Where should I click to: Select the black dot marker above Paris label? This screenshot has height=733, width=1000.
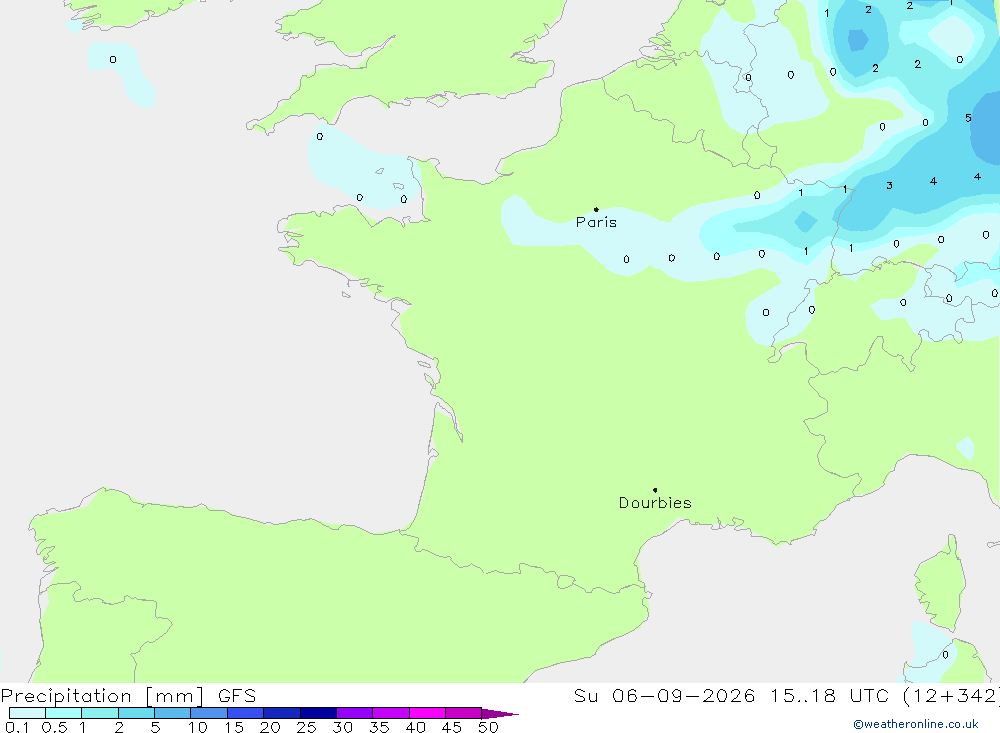point(596,209)
